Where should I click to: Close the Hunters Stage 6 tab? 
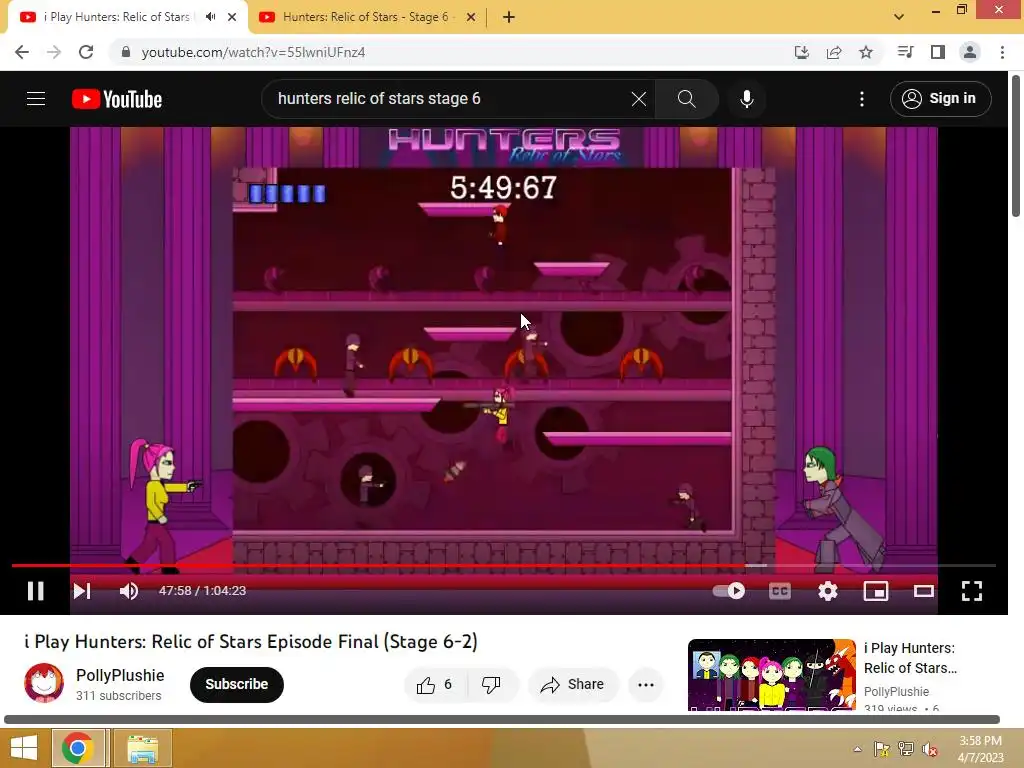[x=471, y=17]
